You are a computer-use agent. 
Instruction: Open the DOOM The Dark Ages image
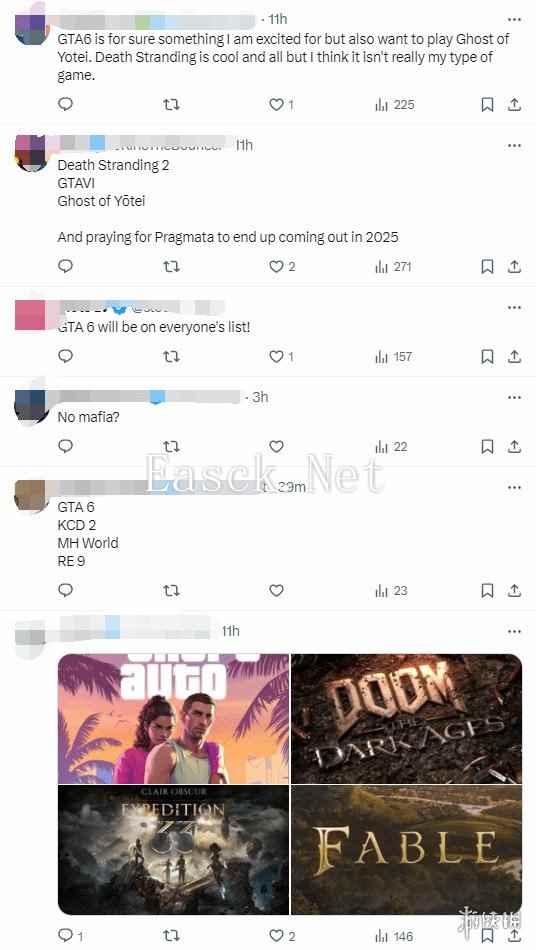pyautogui.click(x=406, y=719)
